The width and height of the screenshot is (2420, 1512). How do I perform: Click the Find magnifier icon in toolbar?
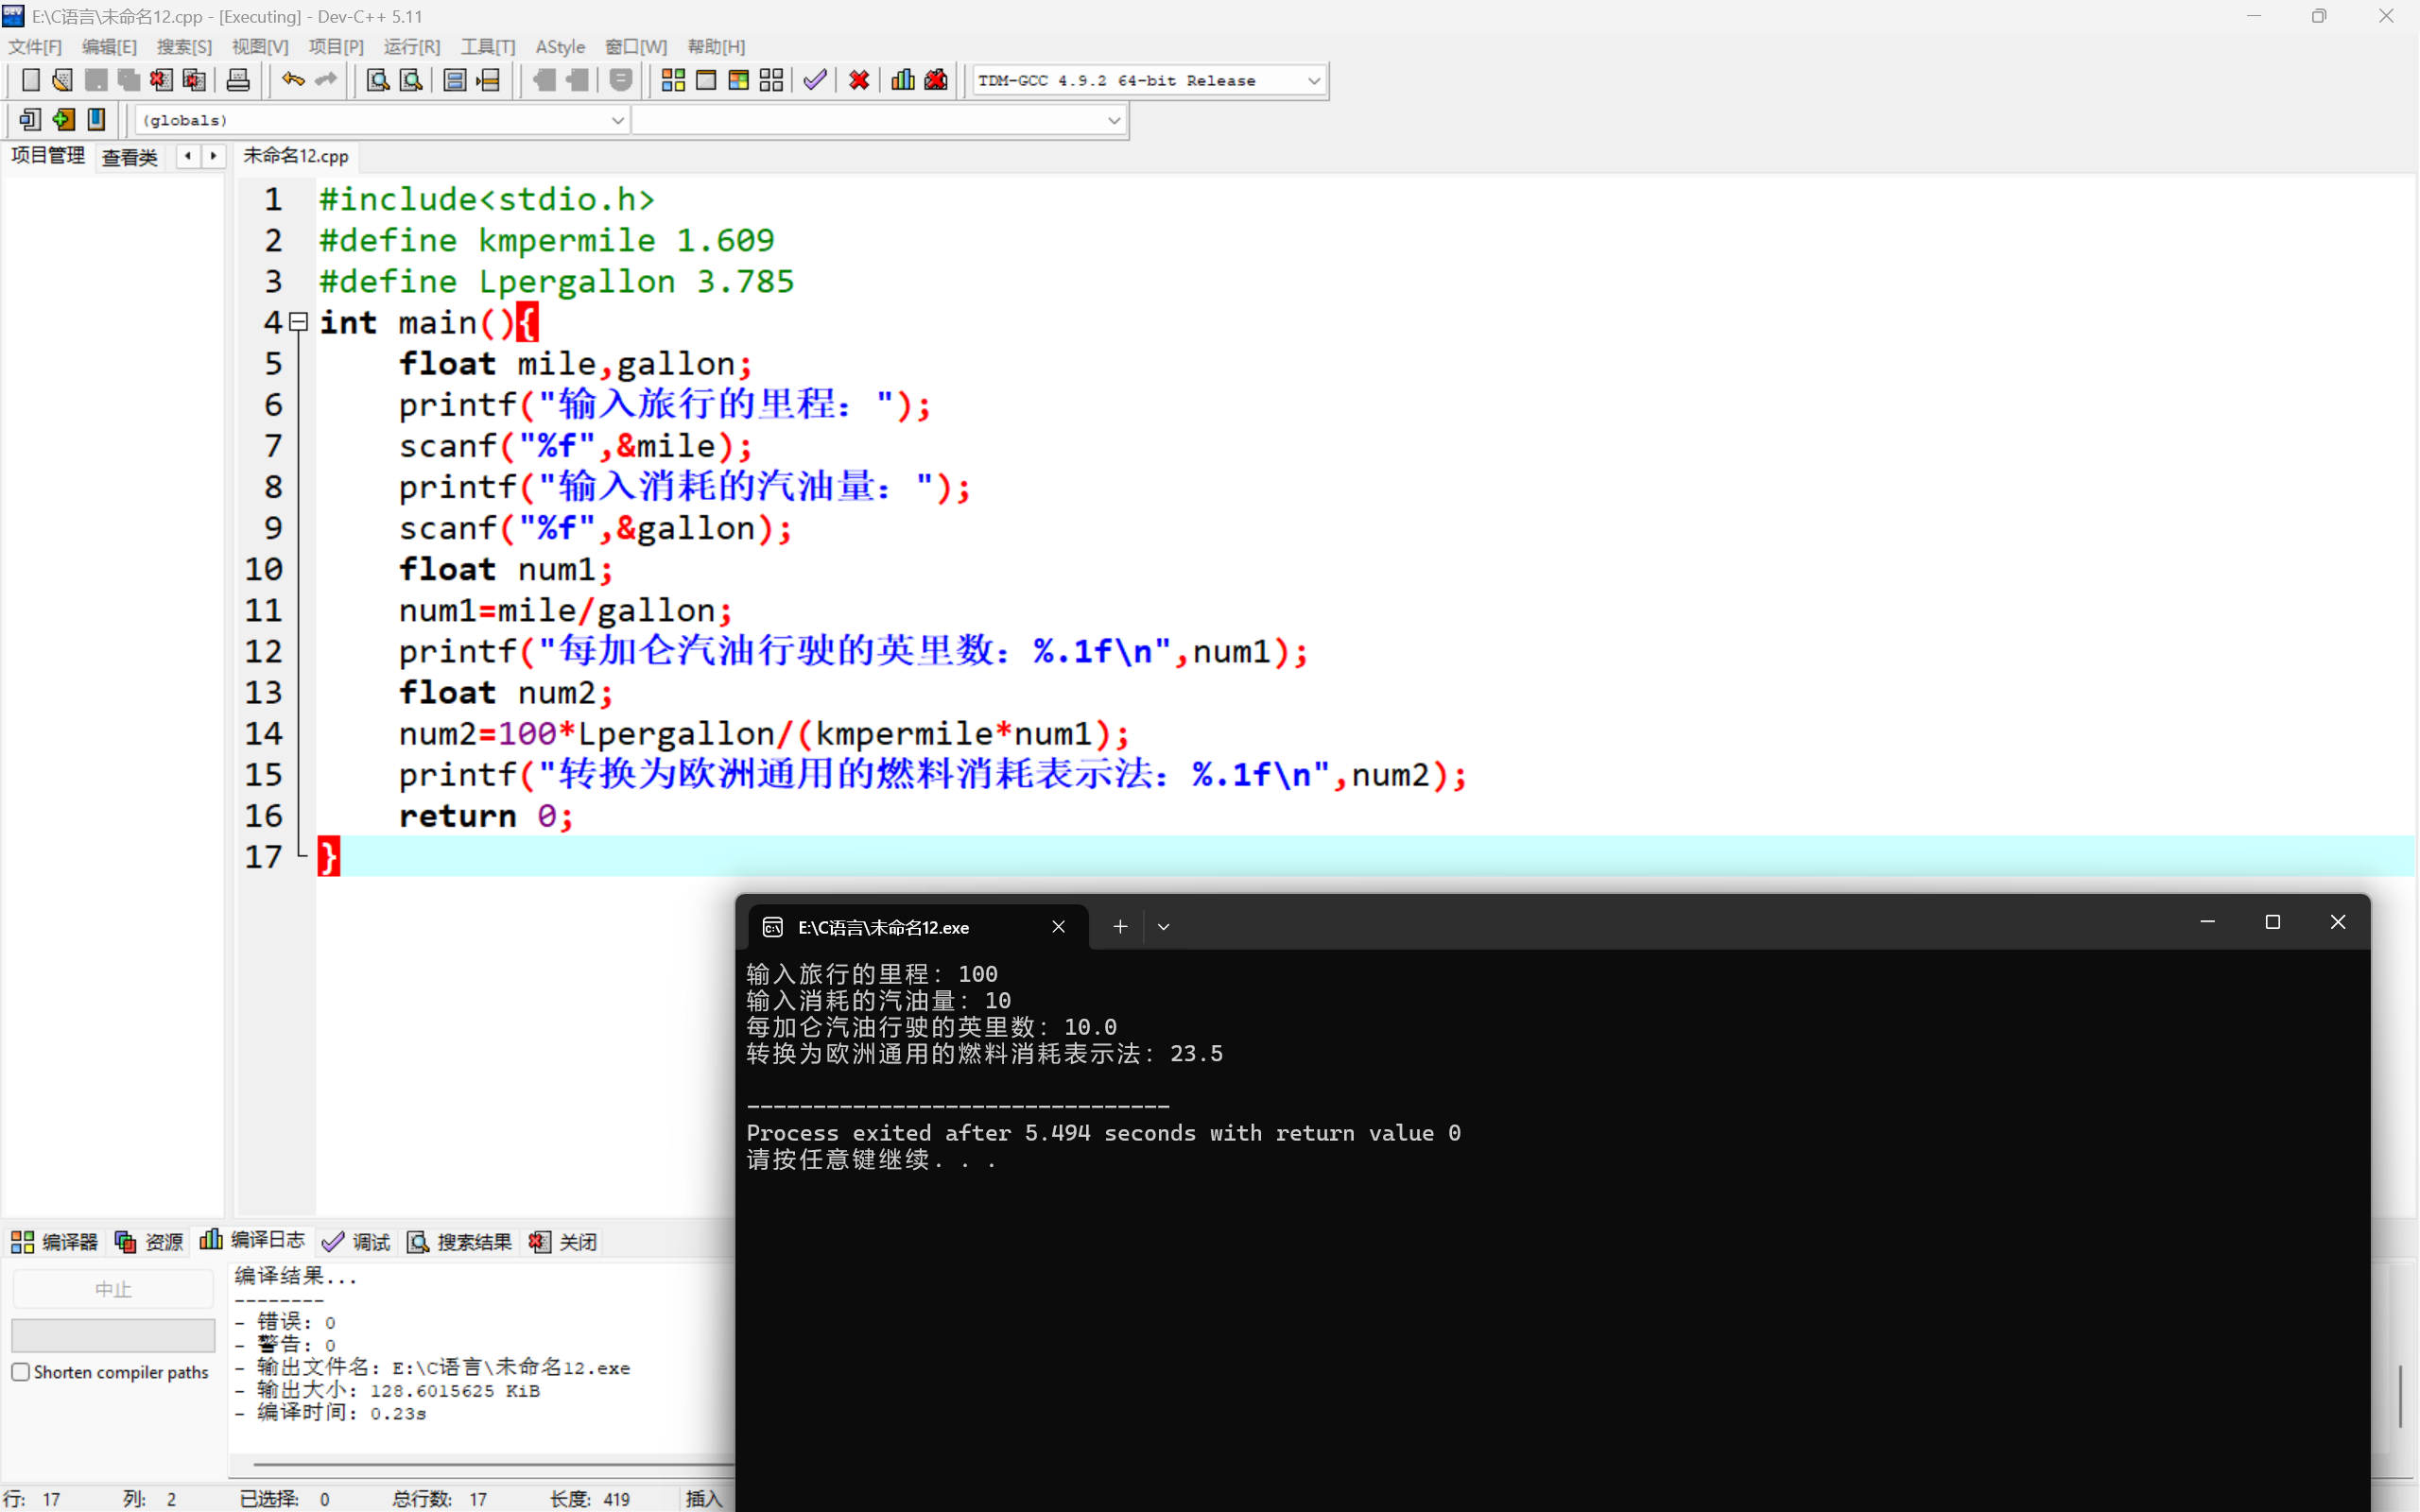(x=377, y=80)
